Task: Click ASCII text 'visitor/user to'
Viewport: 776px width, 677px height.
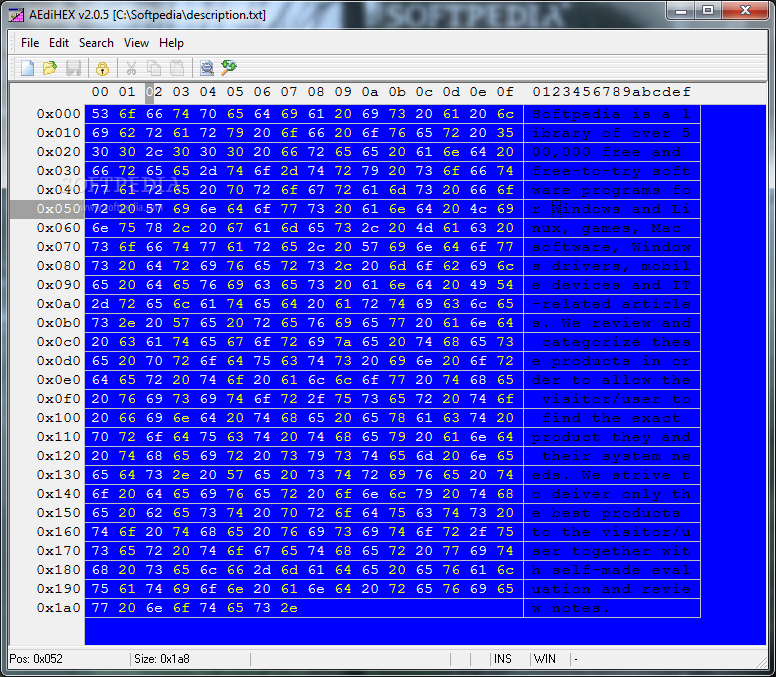Action: coord(616,399)
